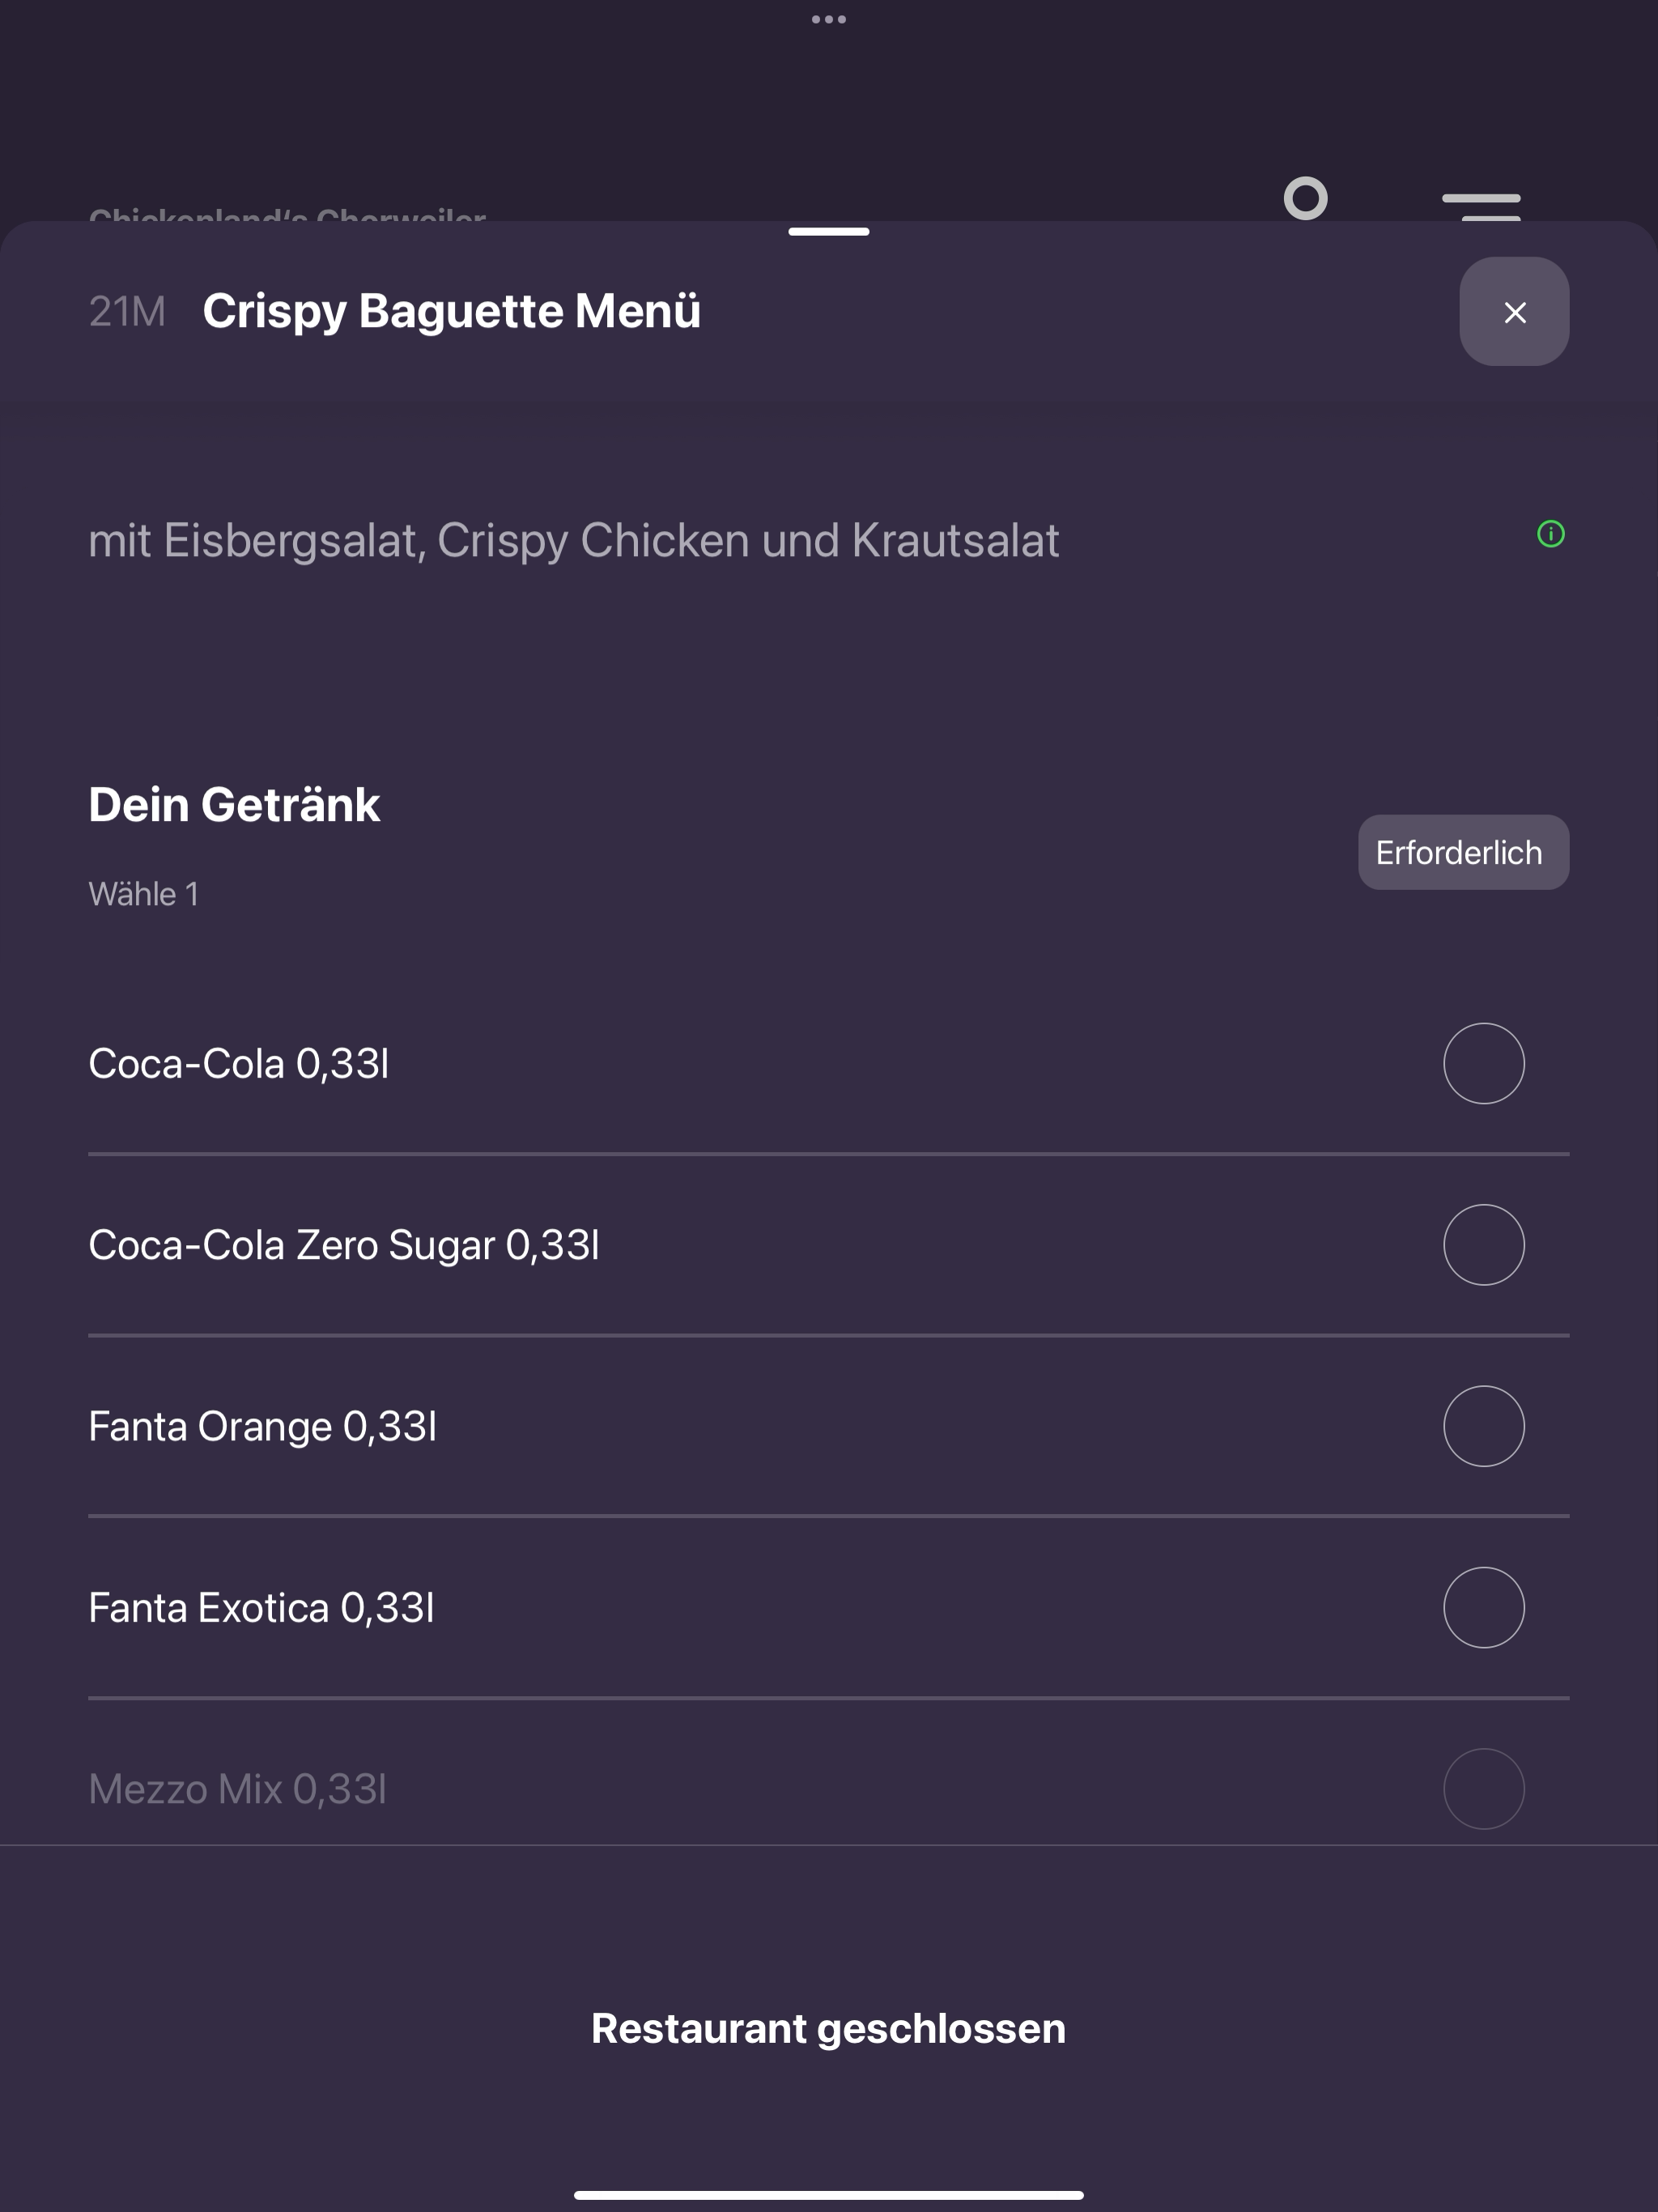The height and width of the screenshot is (2212, 1658).
Task: Select the Mezzo Mix 0,33l radio button
Action: pyautogui.click(x=1484, y=1789)
